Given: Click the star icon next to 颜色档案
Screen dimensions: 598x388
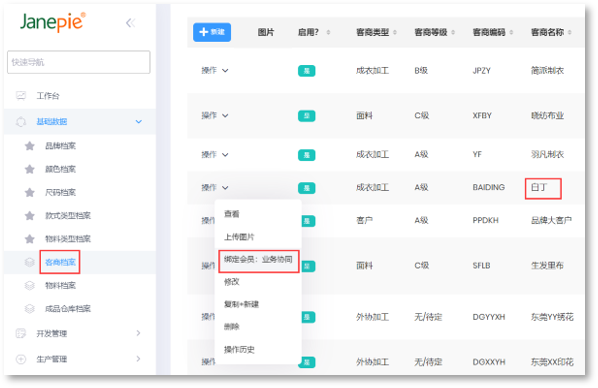Looking at the screenshot, I should [30, 169].
